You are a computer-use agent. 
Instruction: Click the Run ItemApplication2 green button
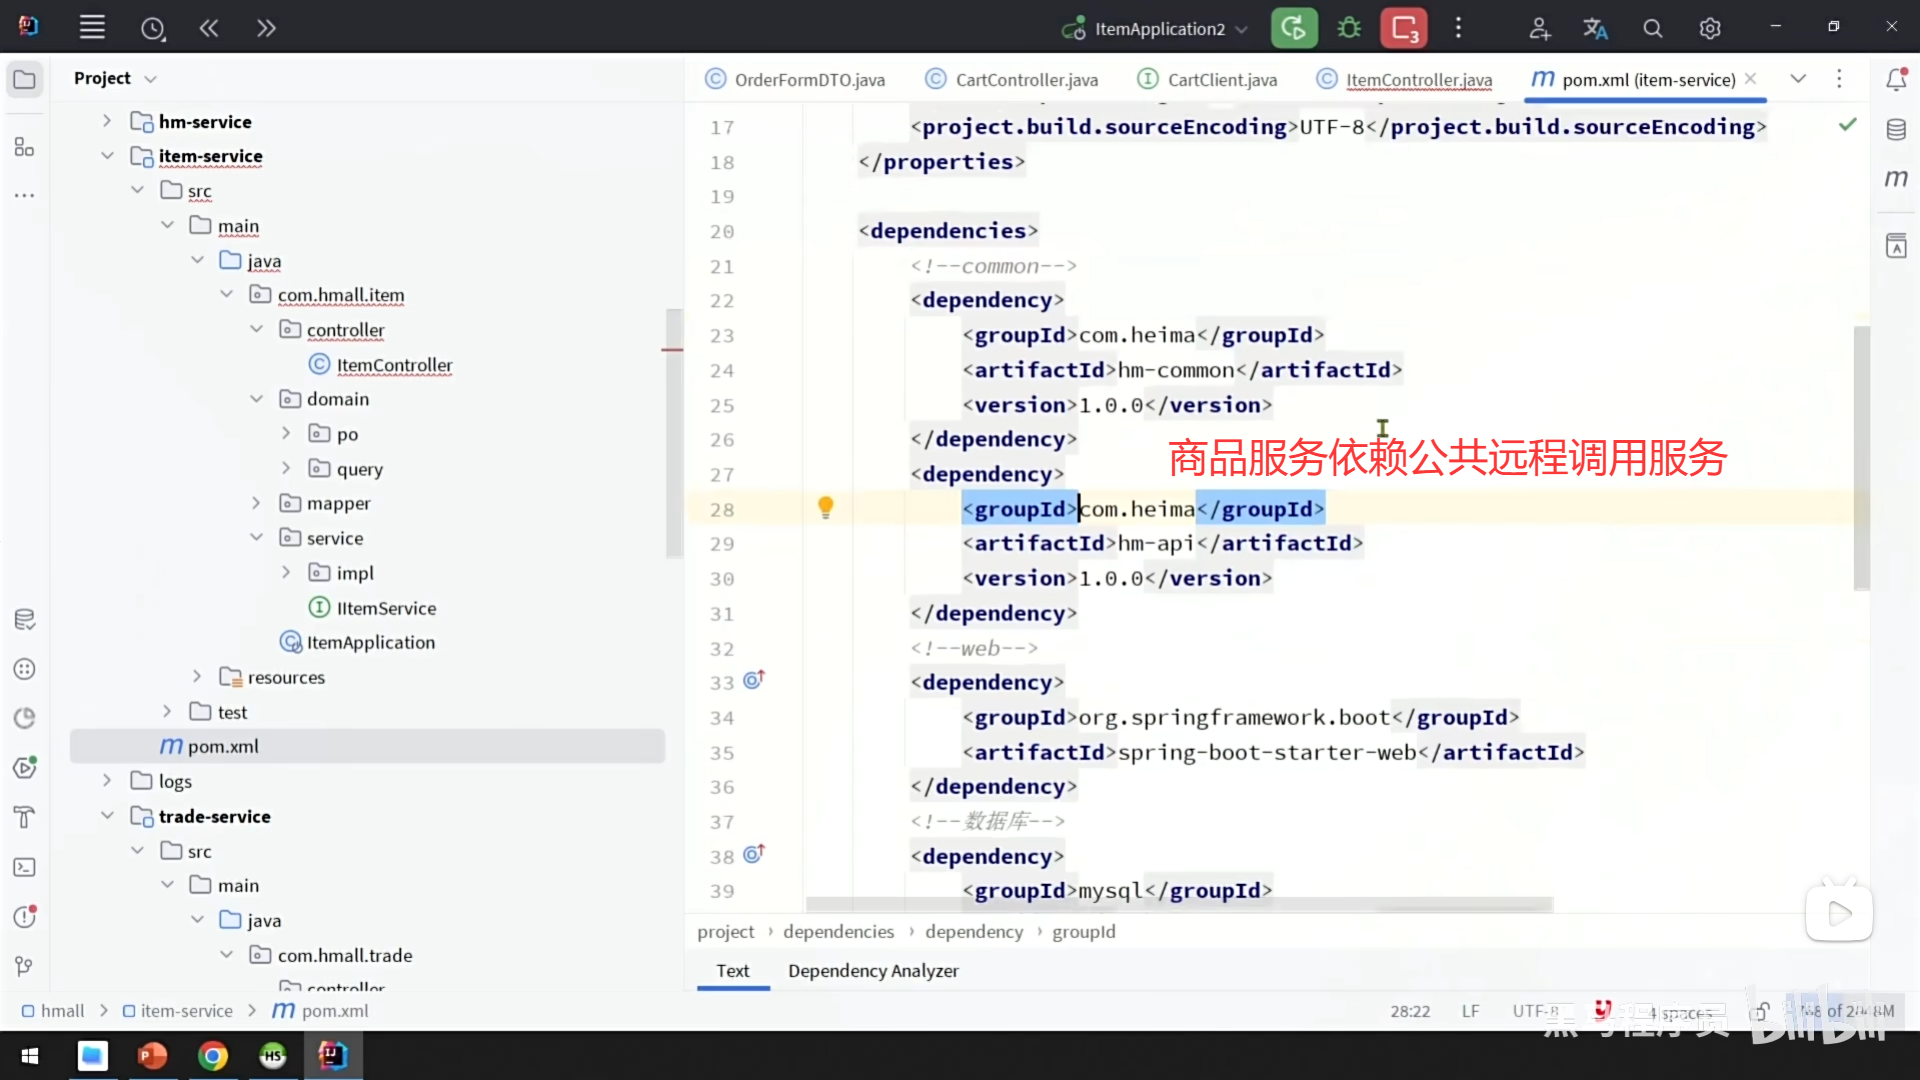(1293, 28)
